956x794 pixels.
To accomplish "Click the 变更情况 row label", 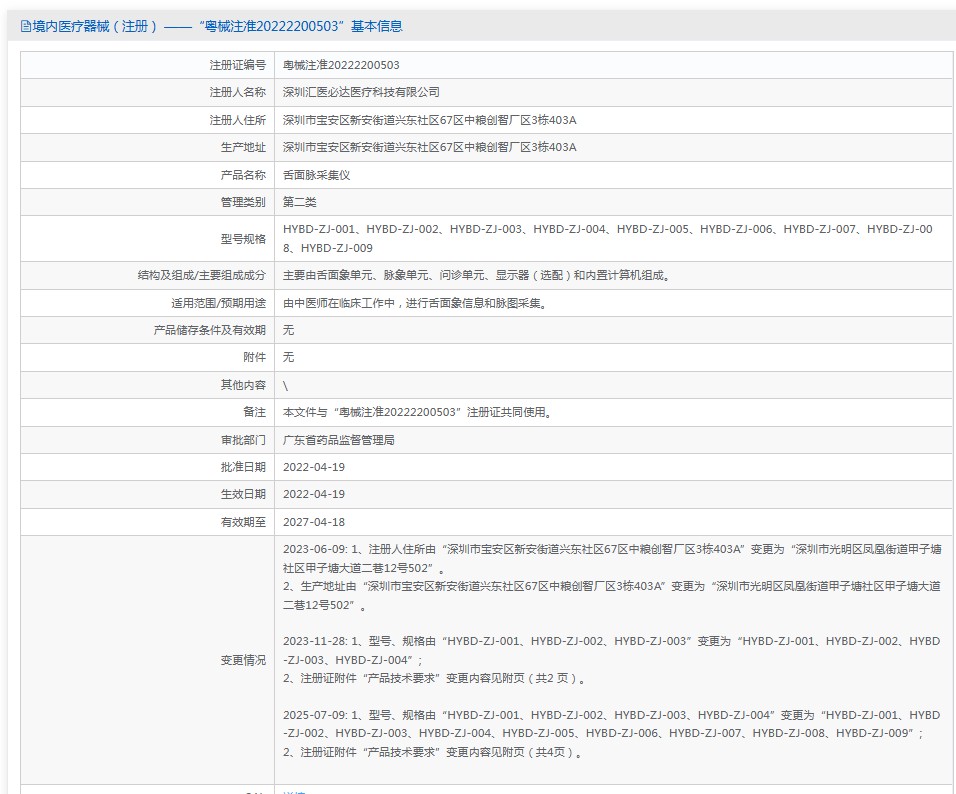I will click(243, 660).
